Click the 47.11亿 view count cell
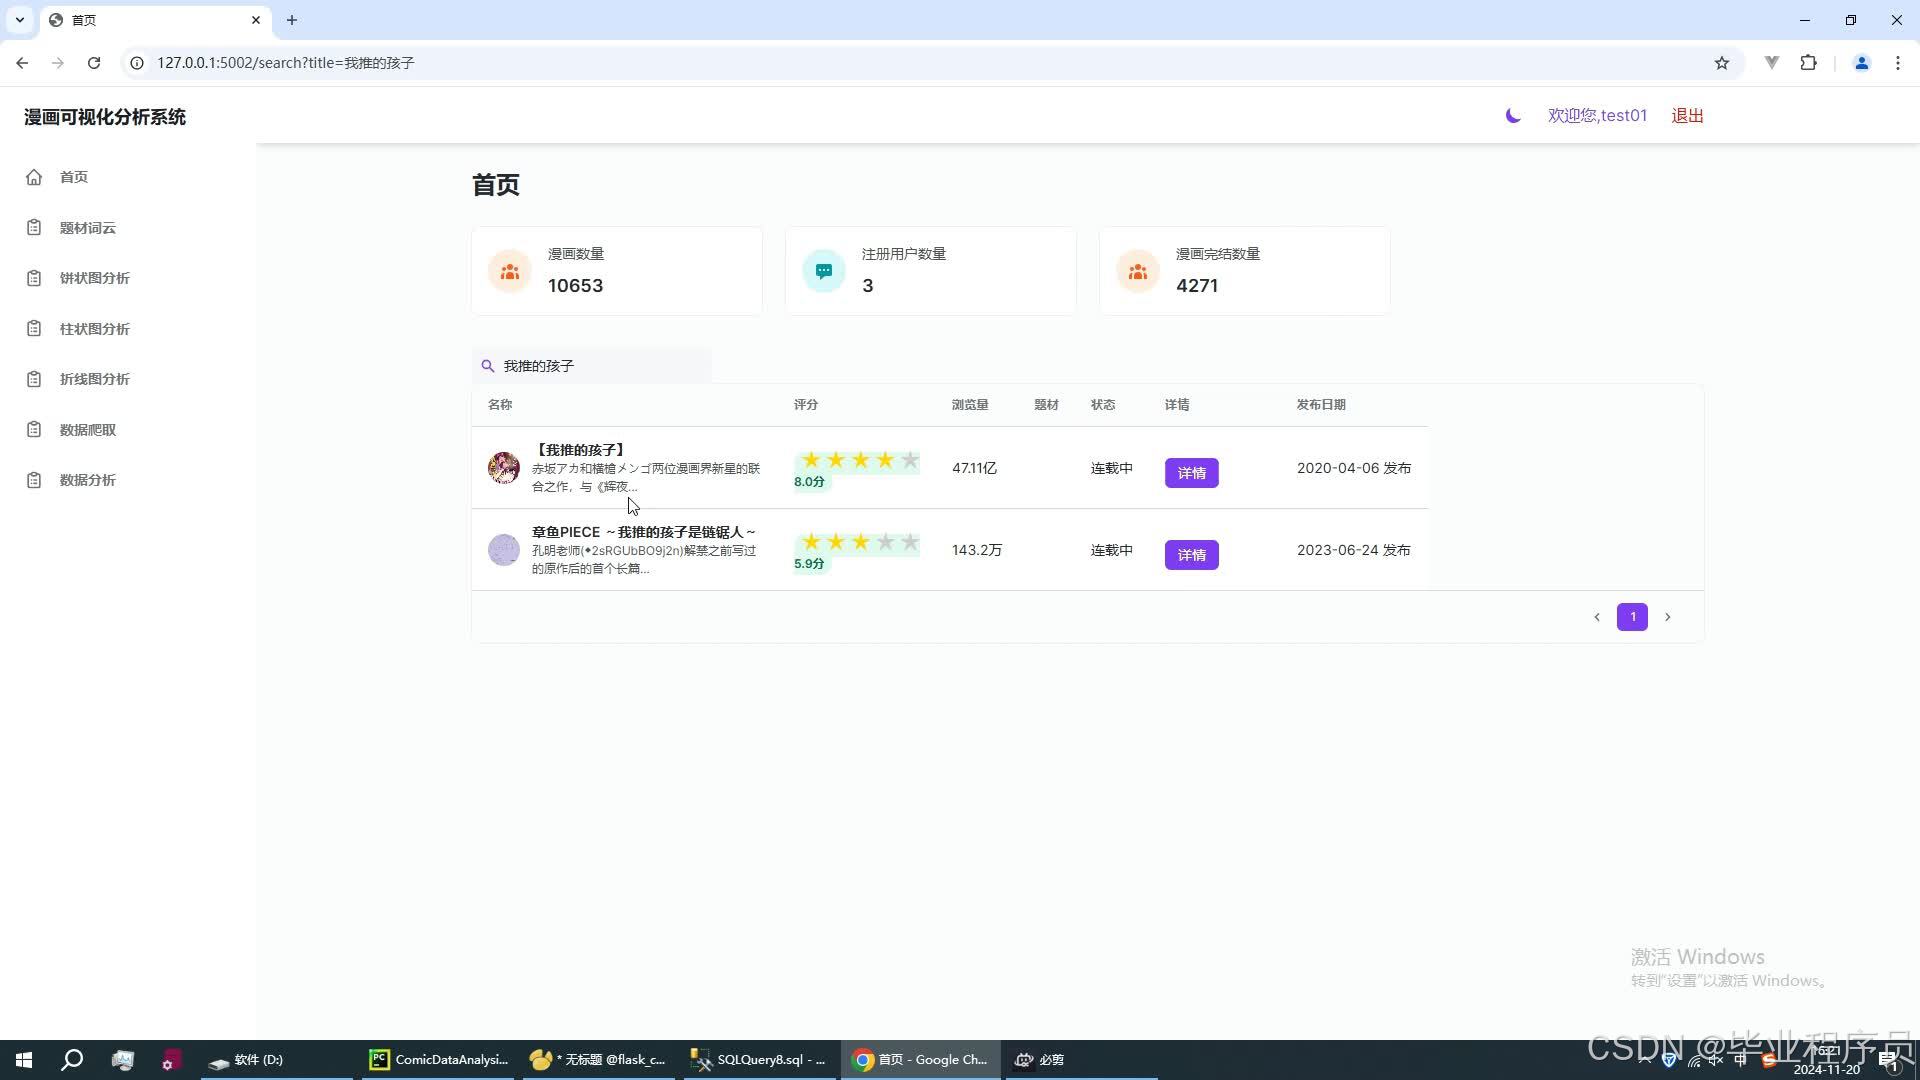This screenshot has width=1920, height=1080. coord(974,468)
